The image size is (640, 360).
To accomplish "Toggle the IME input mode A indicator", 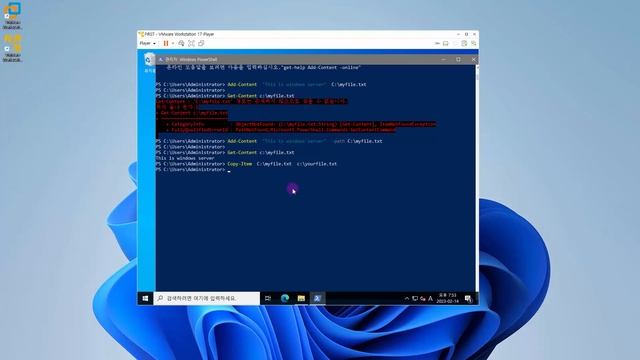I will [430, 299].
